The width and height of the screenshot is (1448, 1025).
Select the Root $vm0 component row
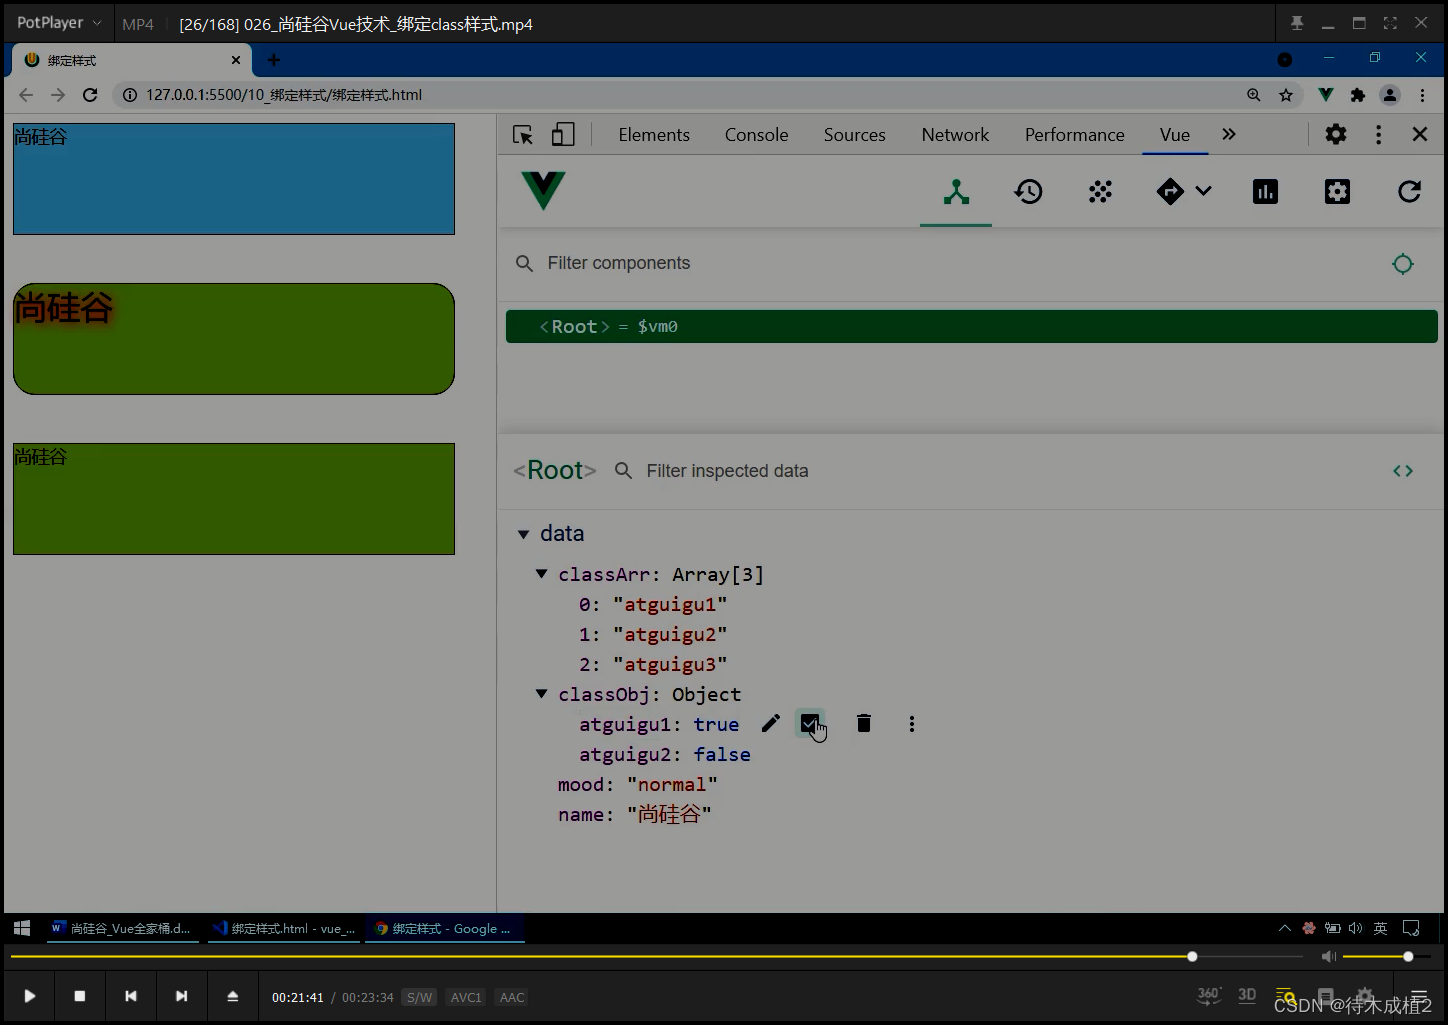tap(972, 327)
